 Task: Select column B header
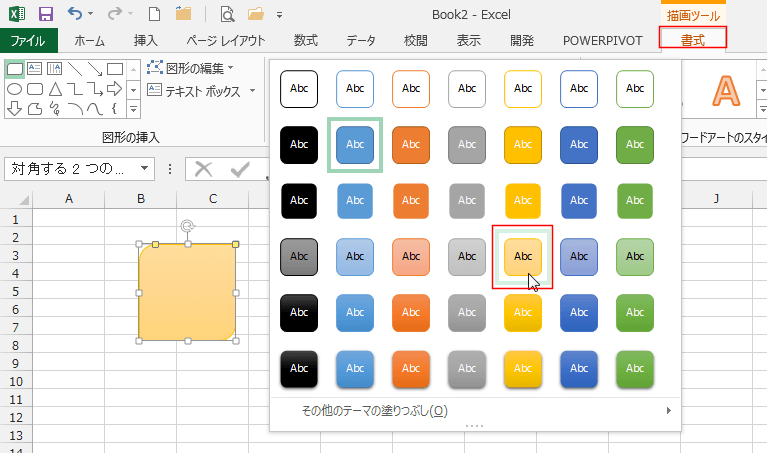click(x=141, y=199)
